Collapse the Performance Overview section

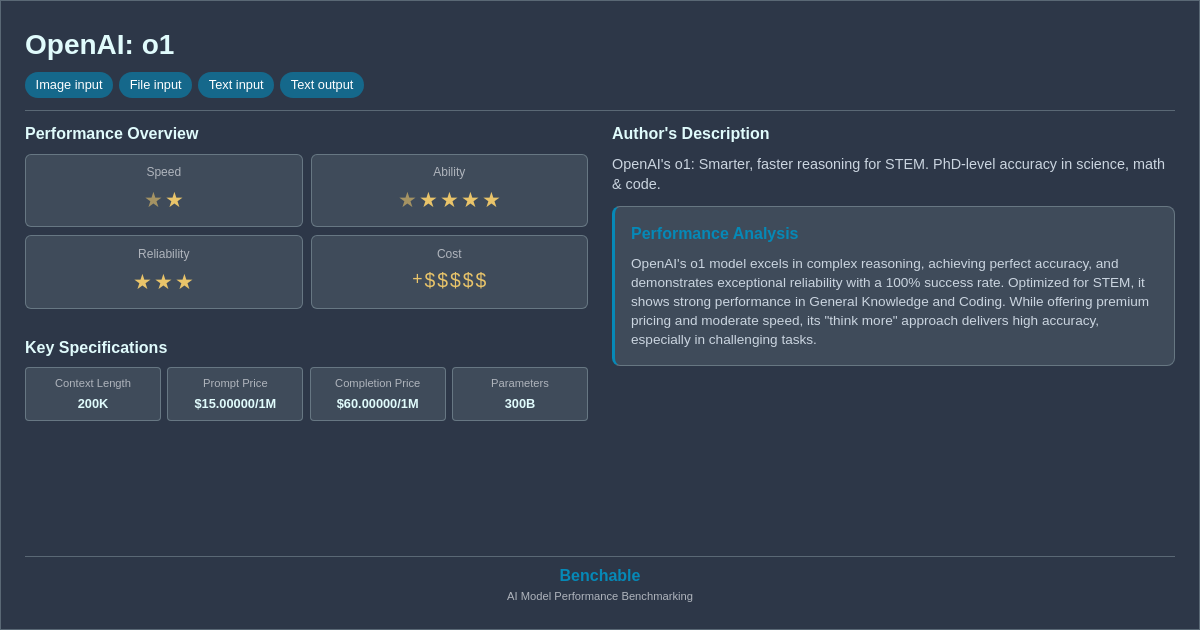click(x=112, y=133)
